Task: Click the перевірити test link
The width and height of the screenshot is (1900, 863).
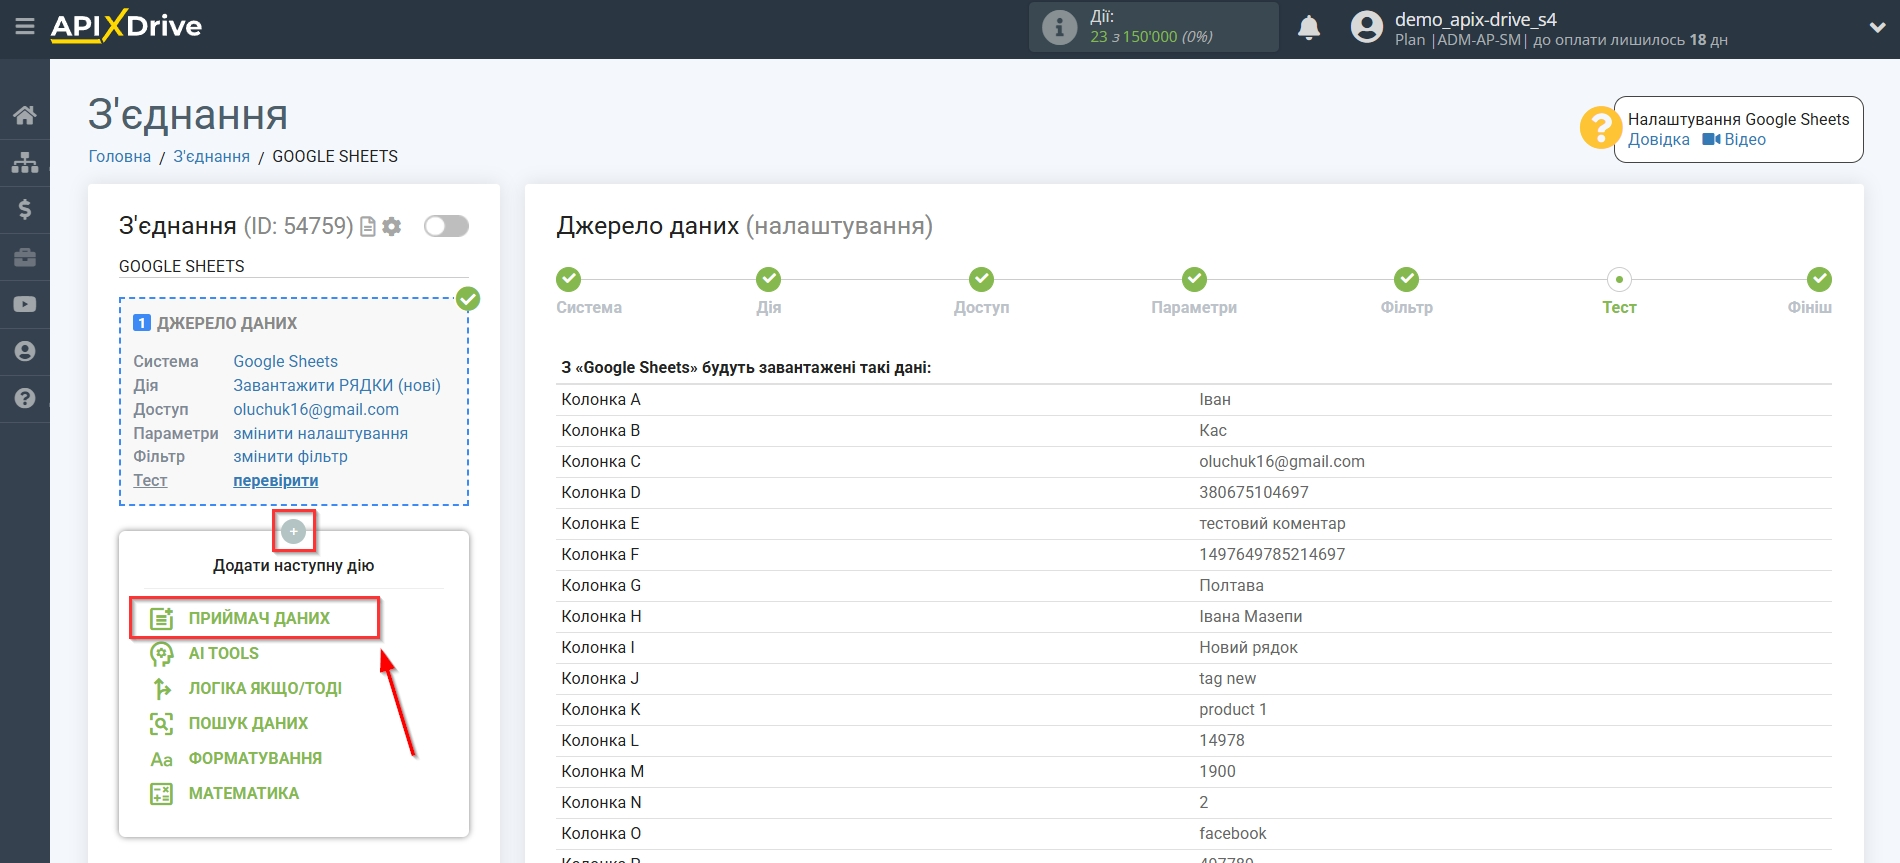Action: [x=276, y=480]
